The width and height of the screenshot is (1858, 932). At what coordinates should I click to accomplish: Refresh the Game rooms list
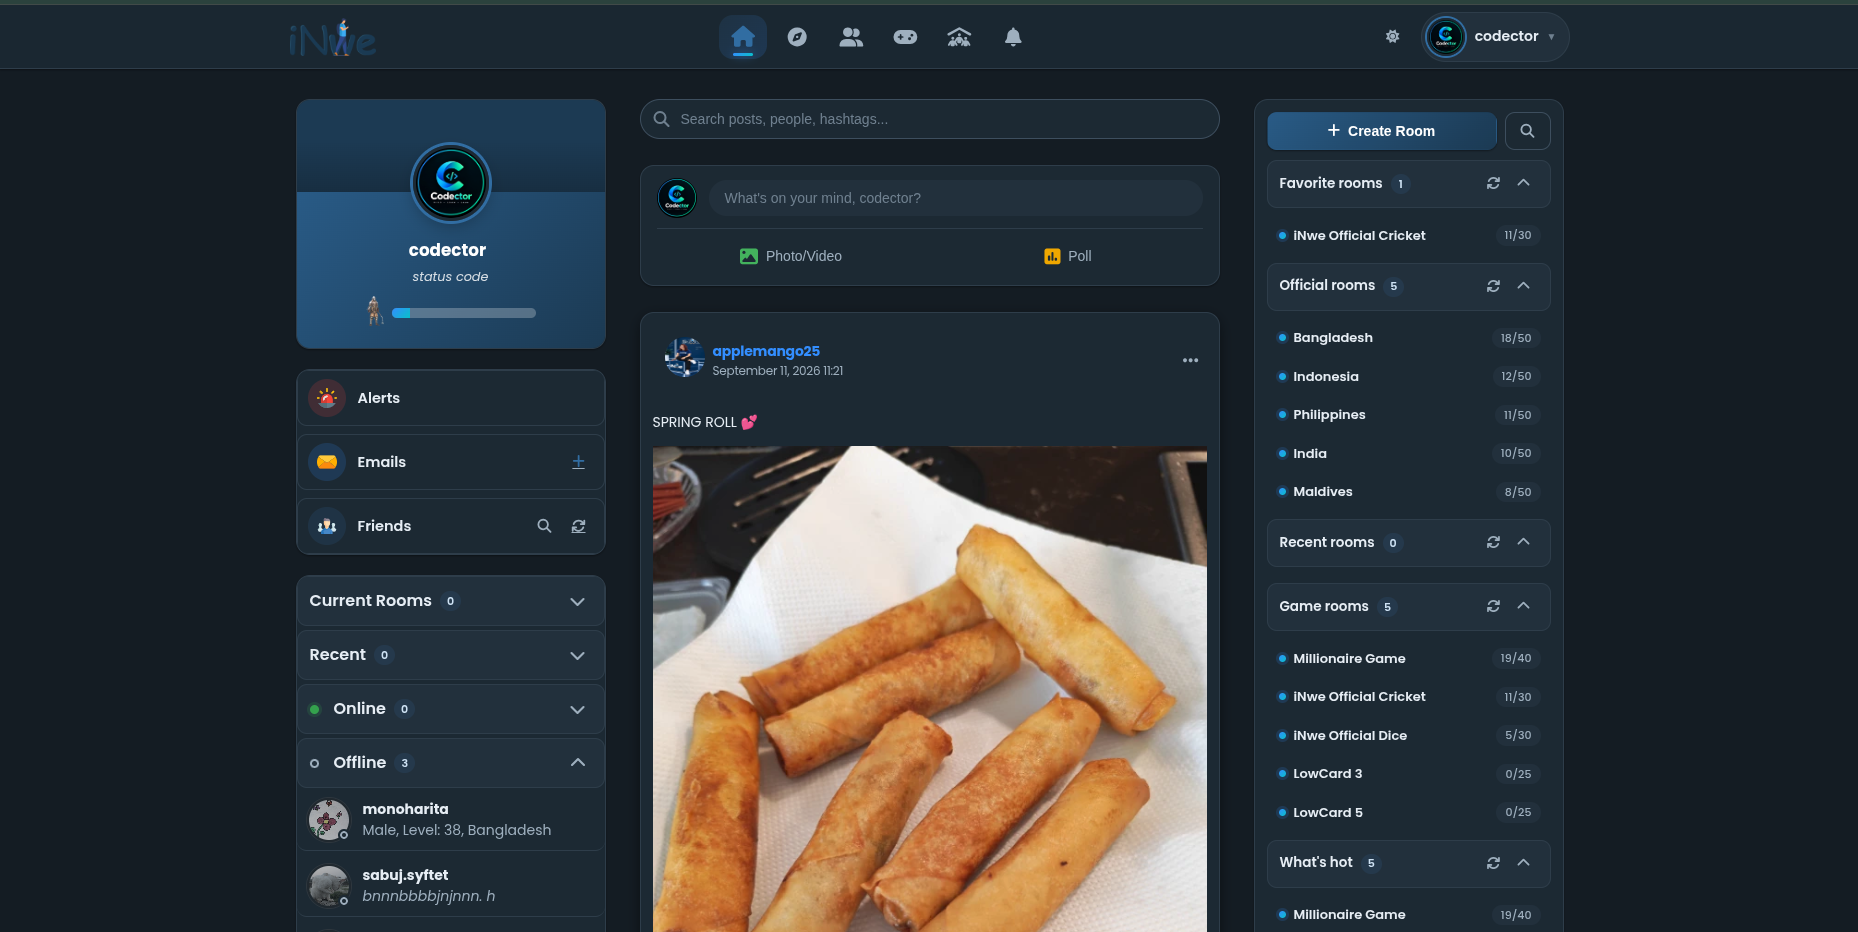point(1493,606)
